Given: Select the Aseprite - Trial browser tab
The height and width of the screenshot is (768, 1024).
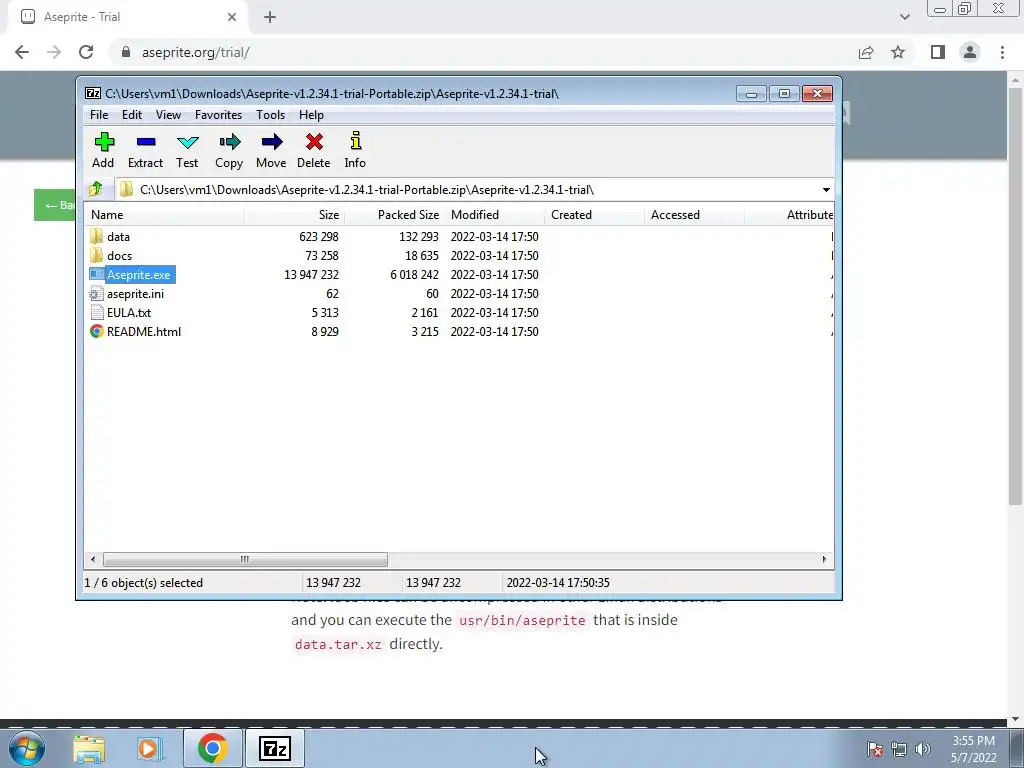Looking at the screenshot, I should (x=127, y=17).
